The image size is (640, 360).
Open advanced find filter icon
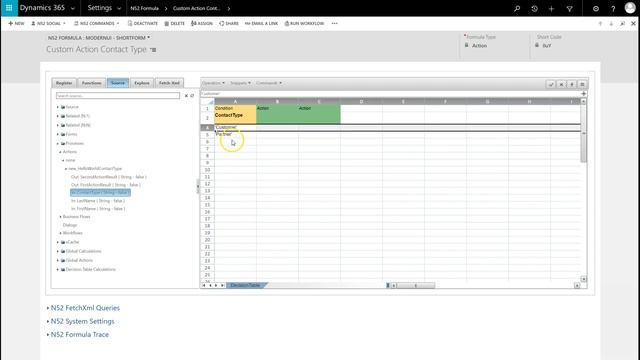[569, 8]
